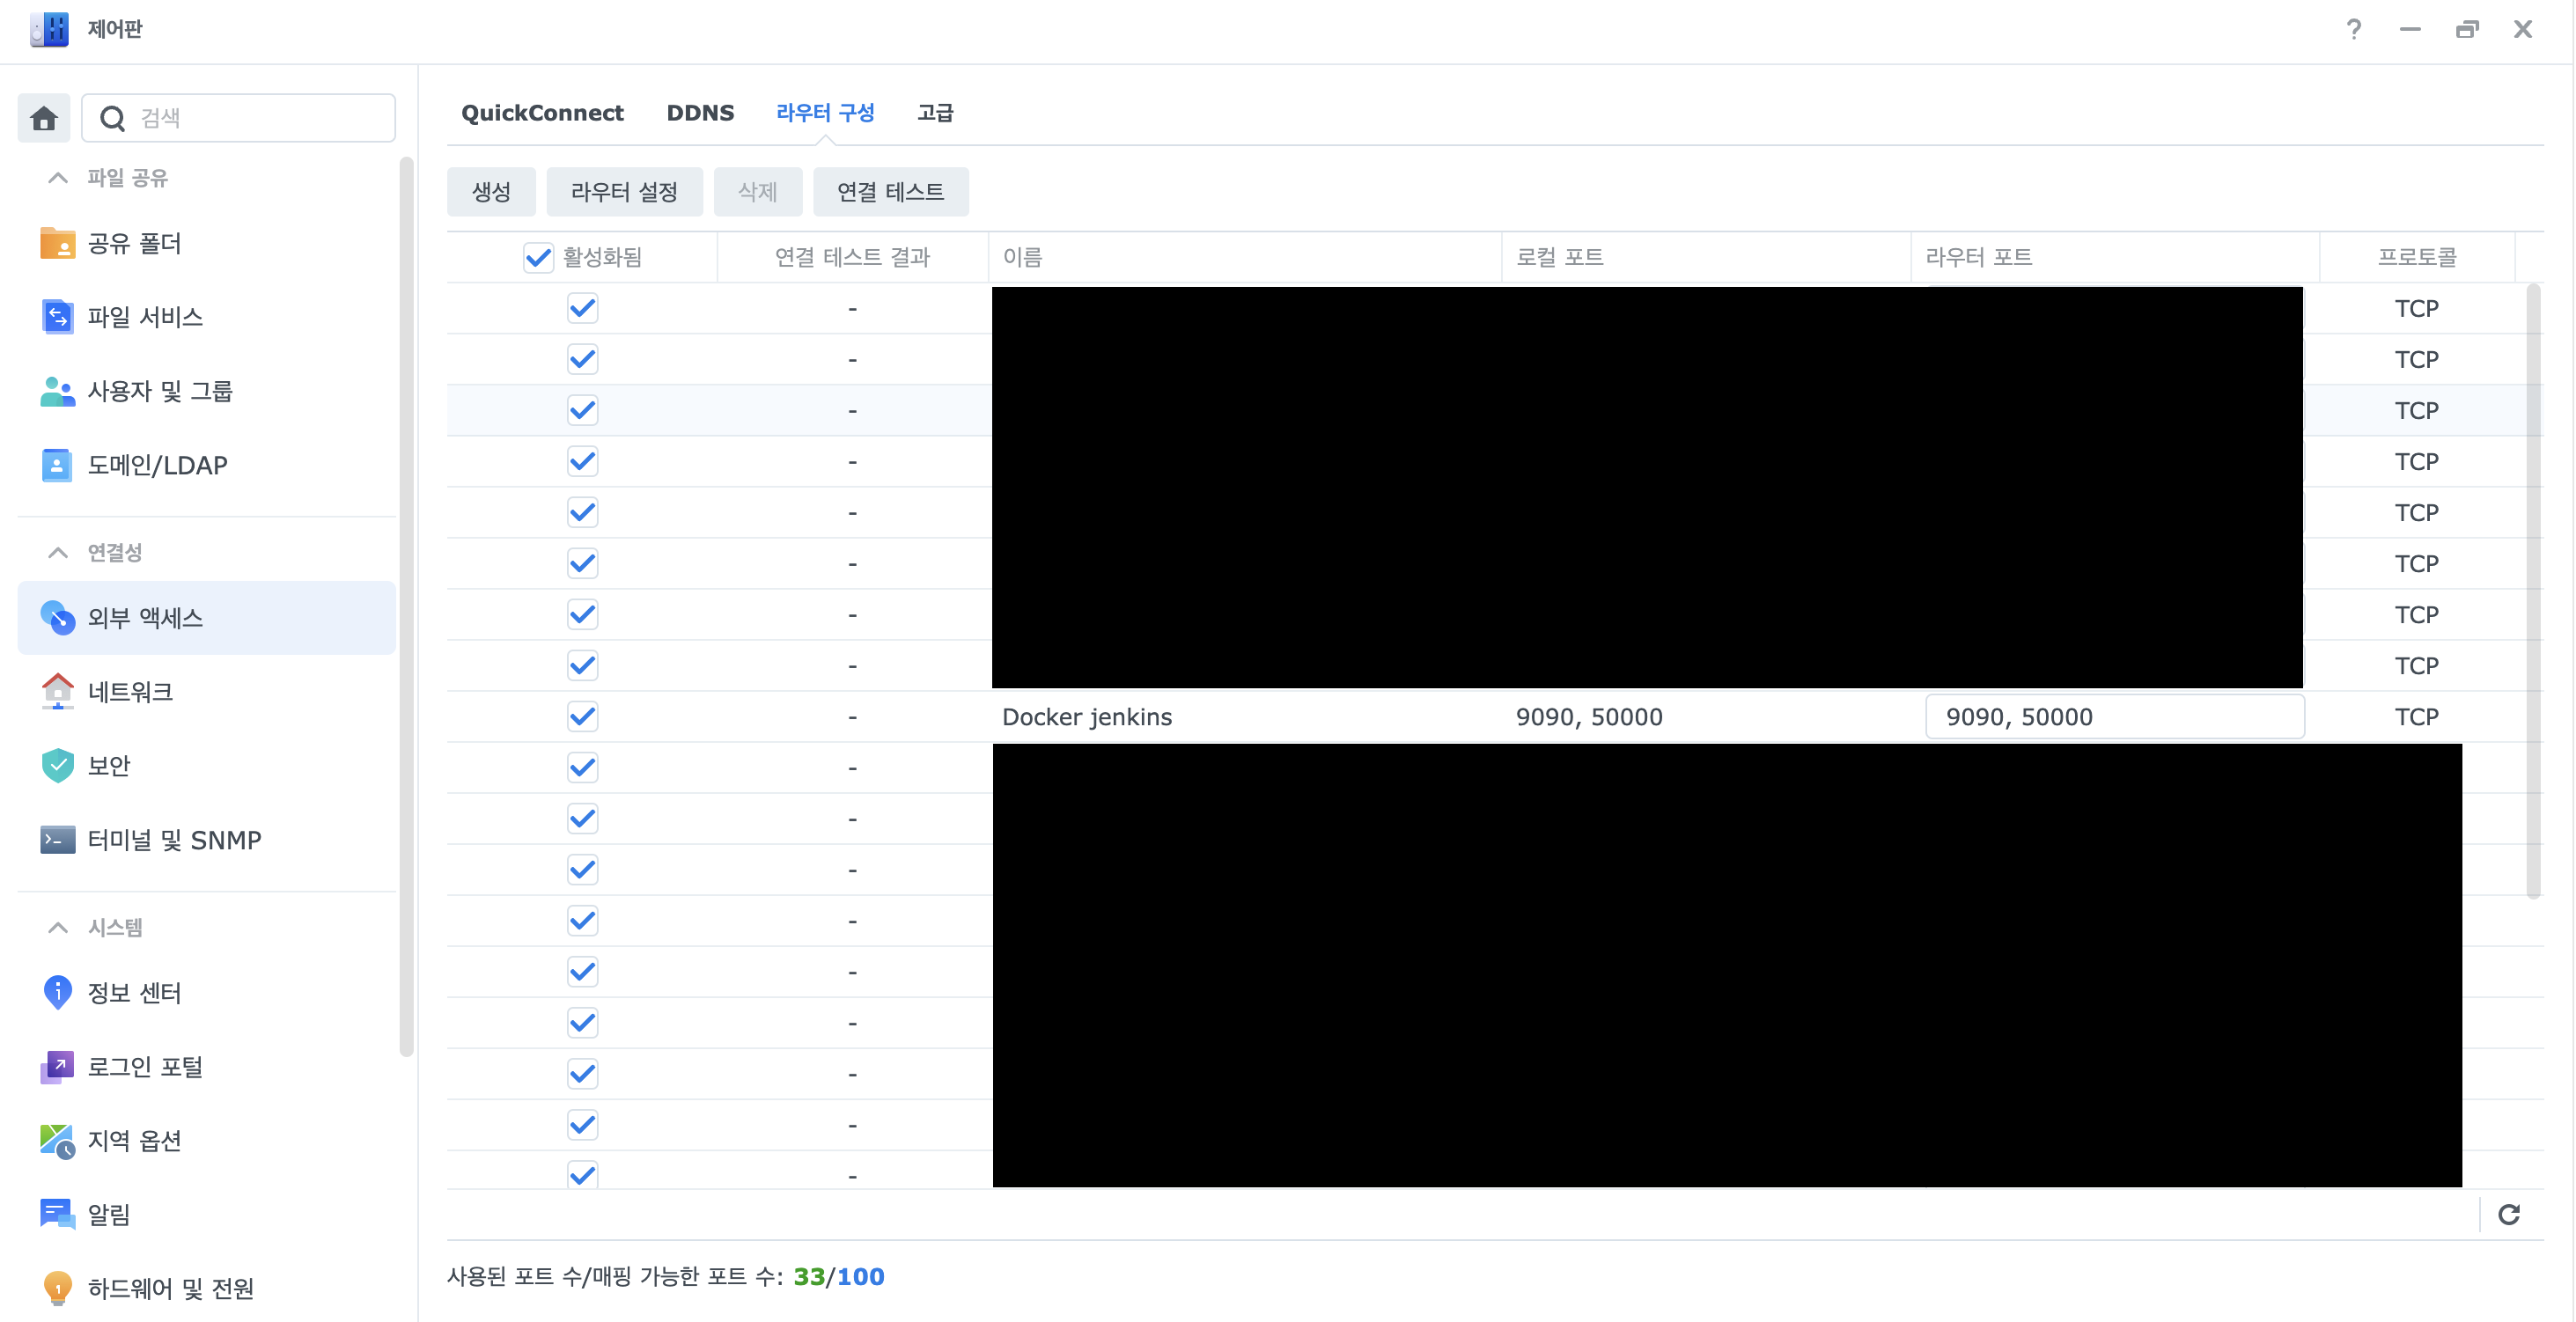Click the home icon in sidebar

[43, 118]
